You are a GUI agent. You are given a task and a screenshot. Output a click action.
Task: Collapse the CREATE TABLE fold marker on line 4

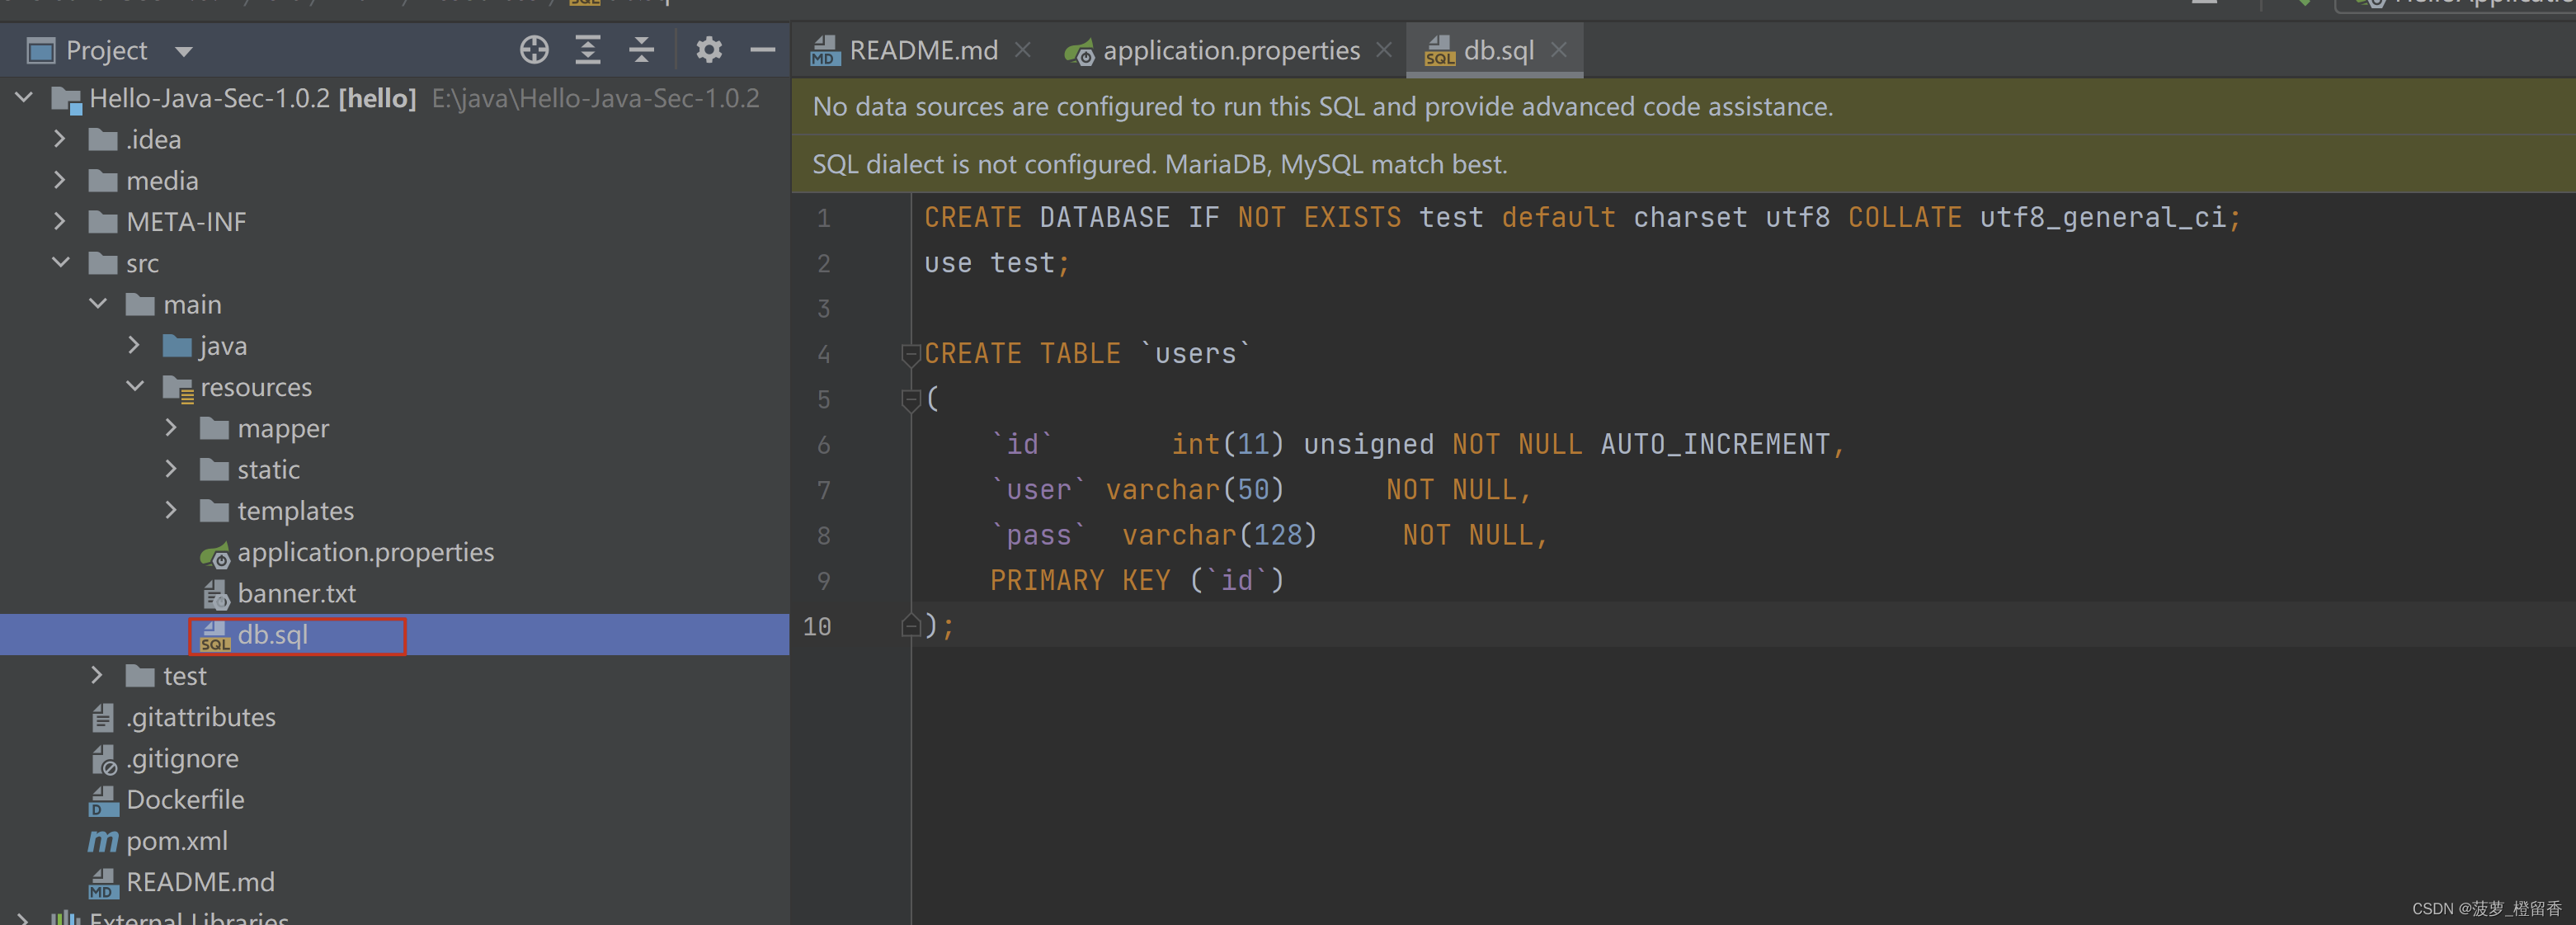[910, 354]
